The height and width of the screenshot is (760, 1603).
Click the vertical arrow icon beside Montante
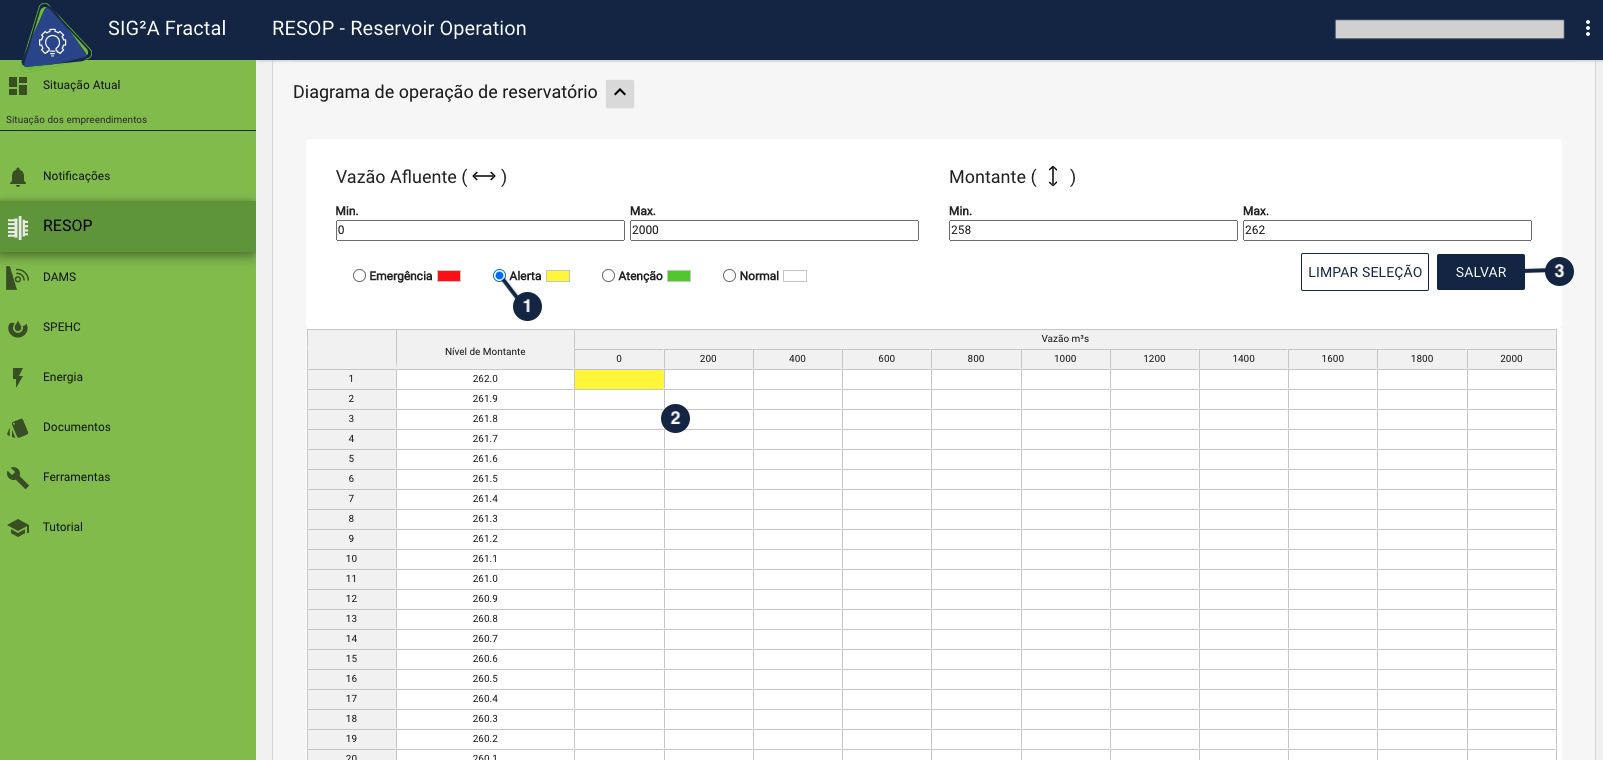point(1053,177)
